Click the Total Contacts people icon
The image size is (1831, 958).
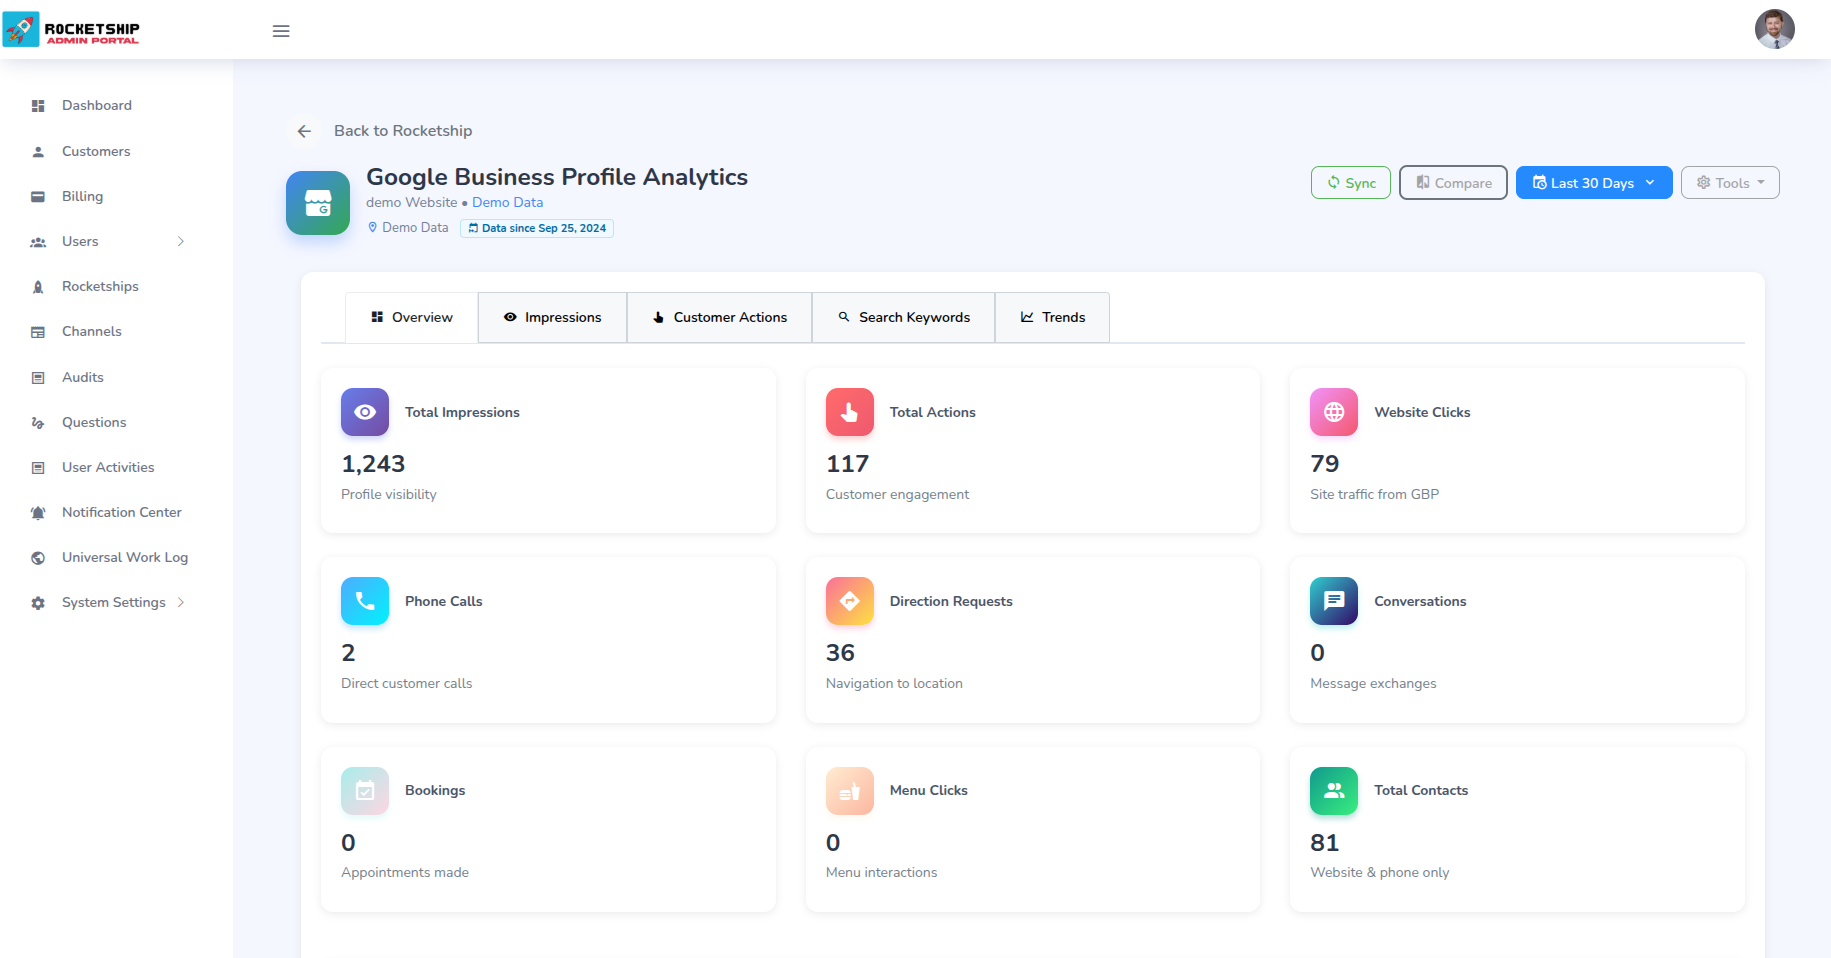point(1334,791)
